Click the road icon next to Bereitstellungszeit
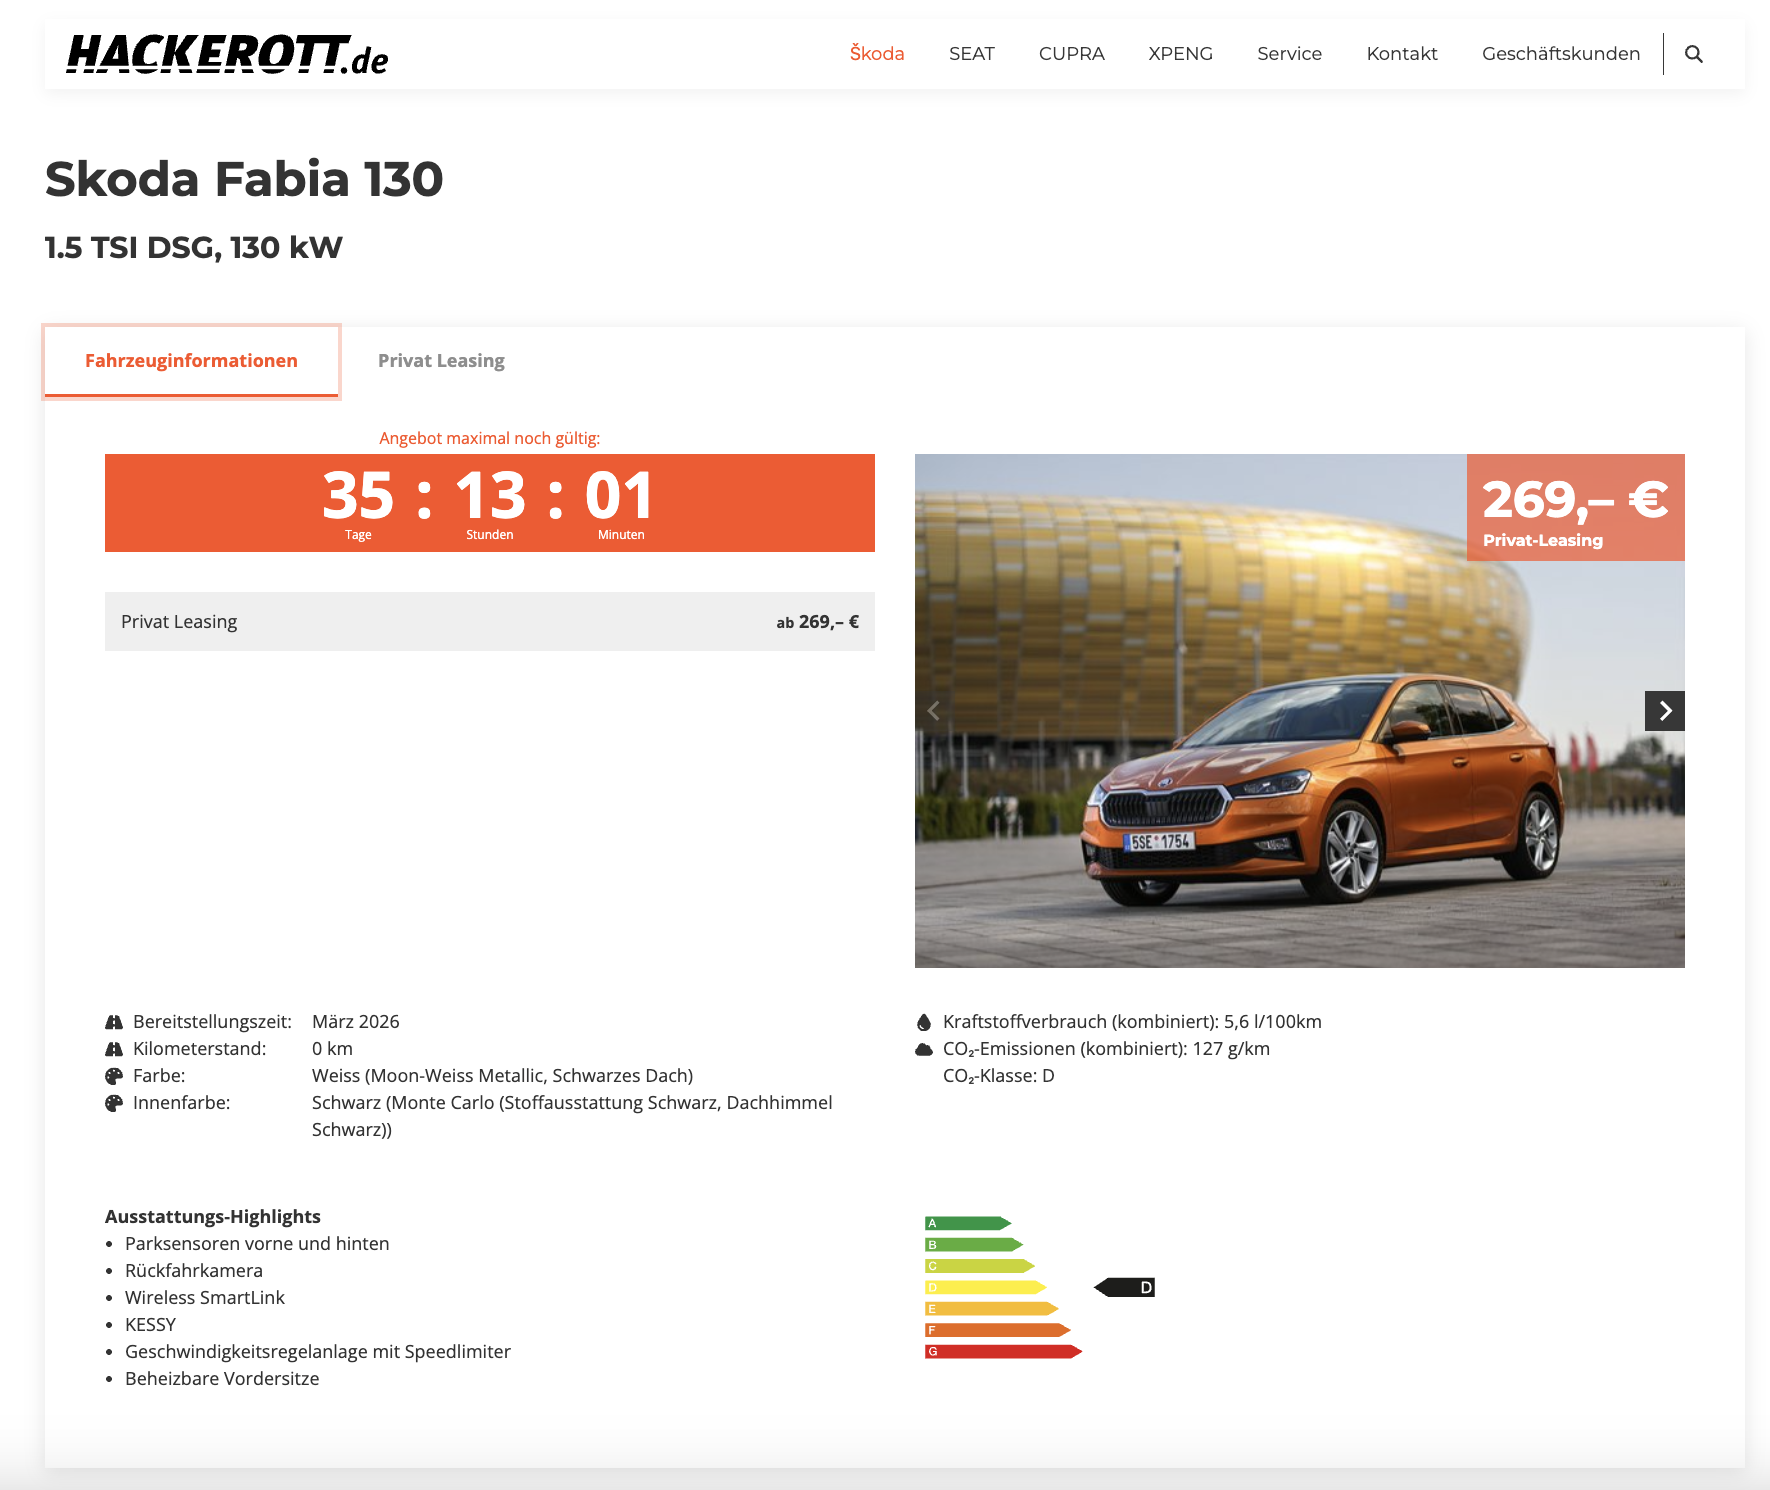This screenshot has height=1490, width=1770. (x=114, y=1022)
